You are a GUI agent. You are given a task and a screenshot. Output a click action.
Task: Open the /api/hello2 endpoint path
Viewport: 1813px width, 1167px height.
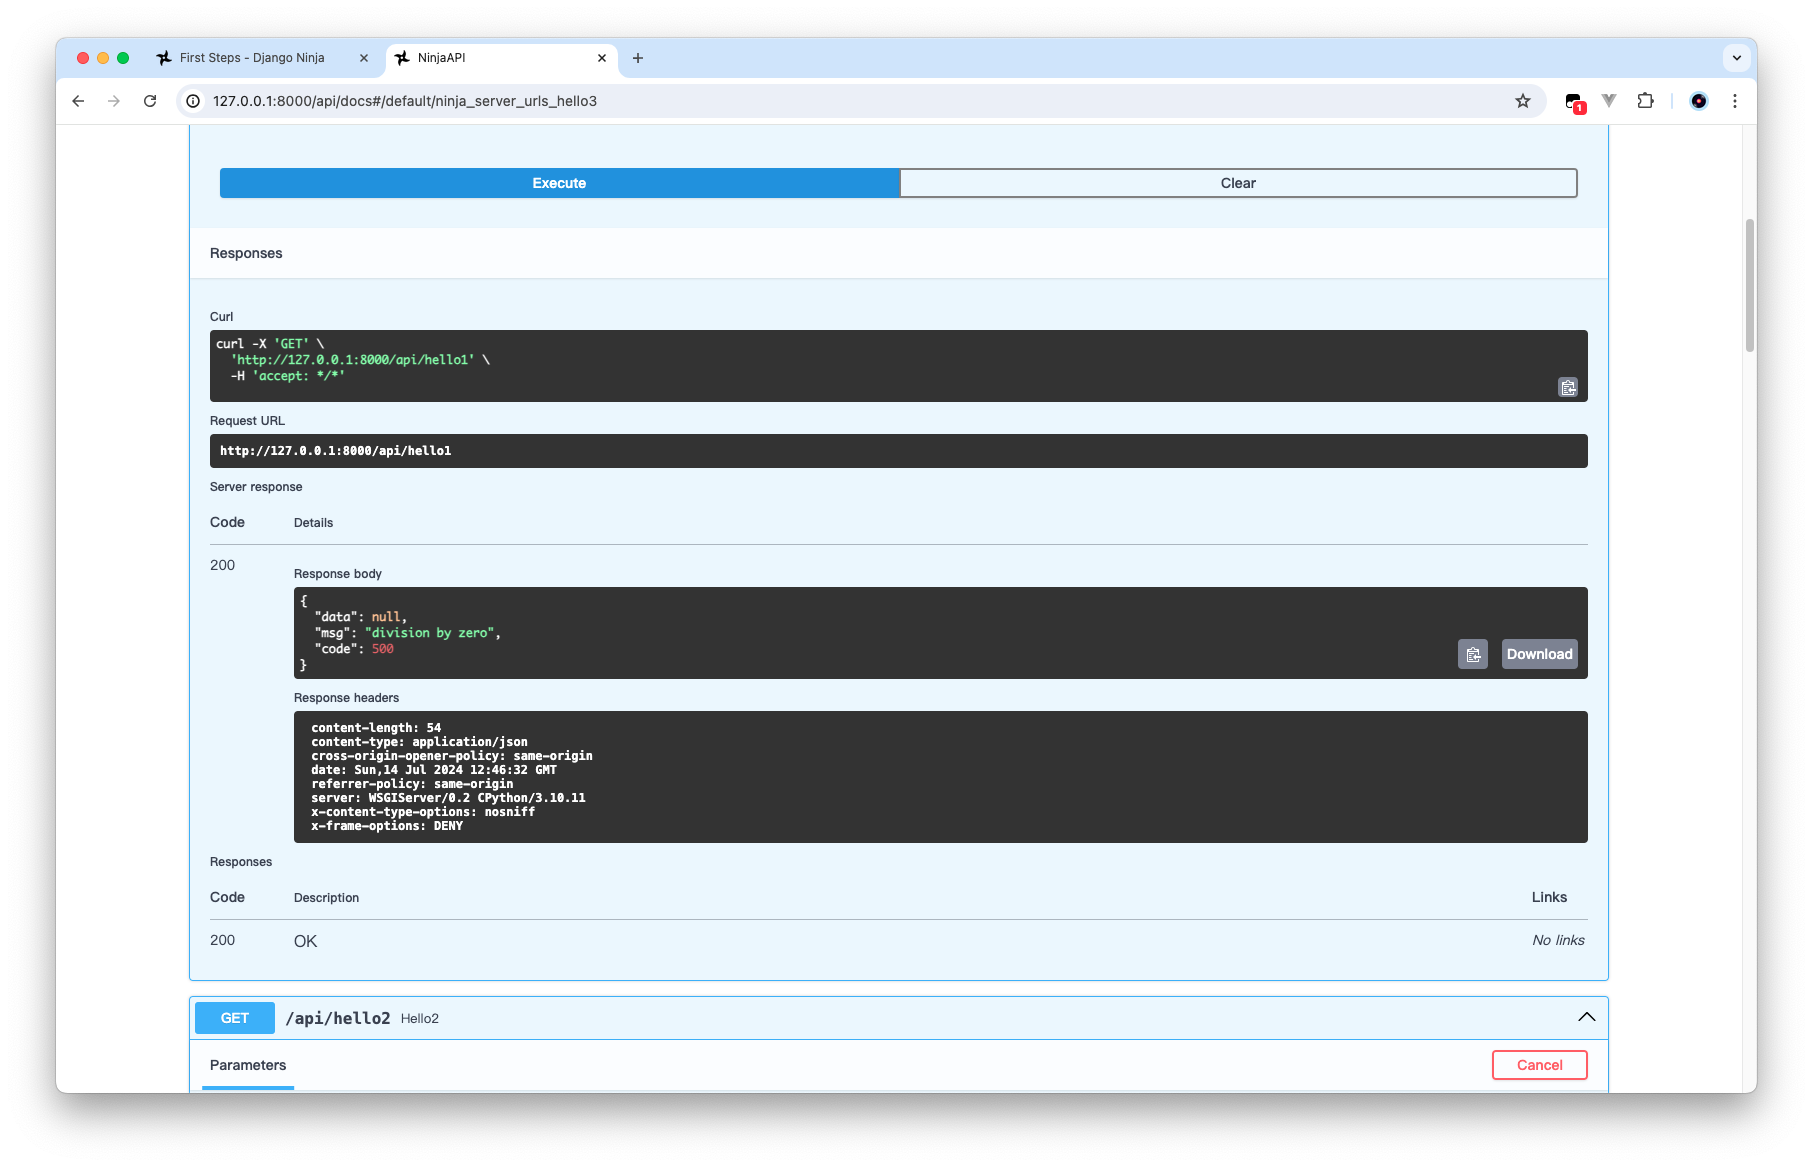pyautogui.click(x=338, y=1018)
